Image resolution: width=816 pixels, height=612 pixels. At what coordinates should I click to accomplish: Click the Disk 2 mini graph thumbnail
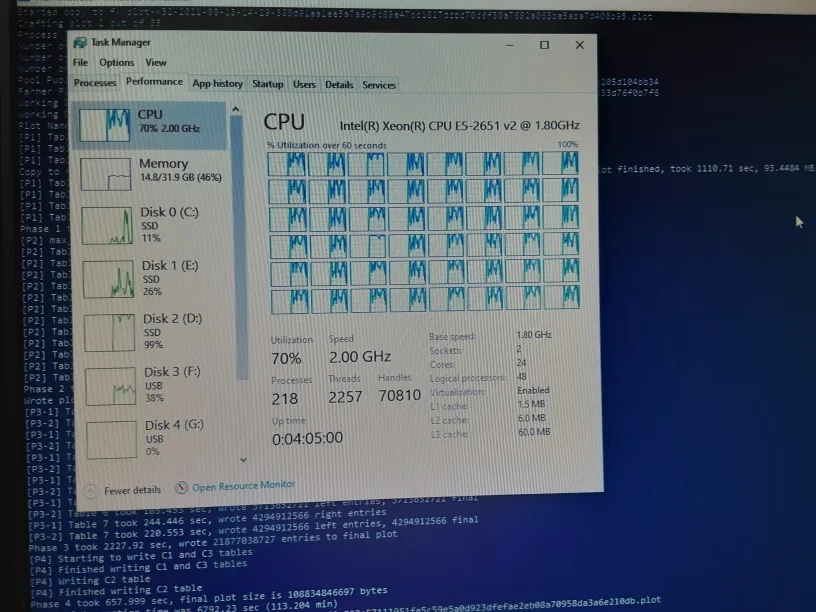(x=110, y=333)
